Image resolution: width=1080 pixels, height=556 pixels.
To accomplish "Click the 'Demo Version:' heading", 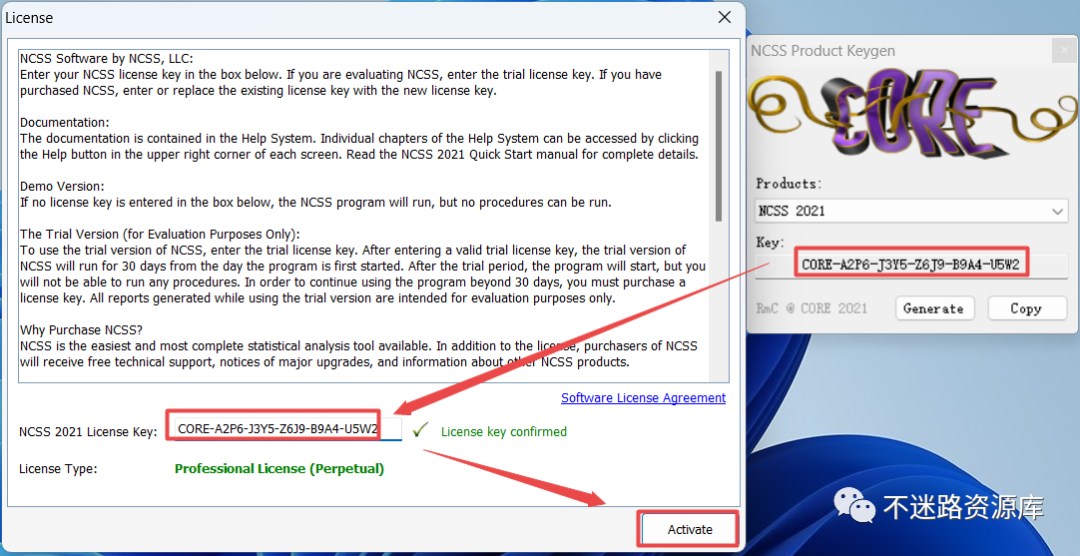I will point(62,186).
